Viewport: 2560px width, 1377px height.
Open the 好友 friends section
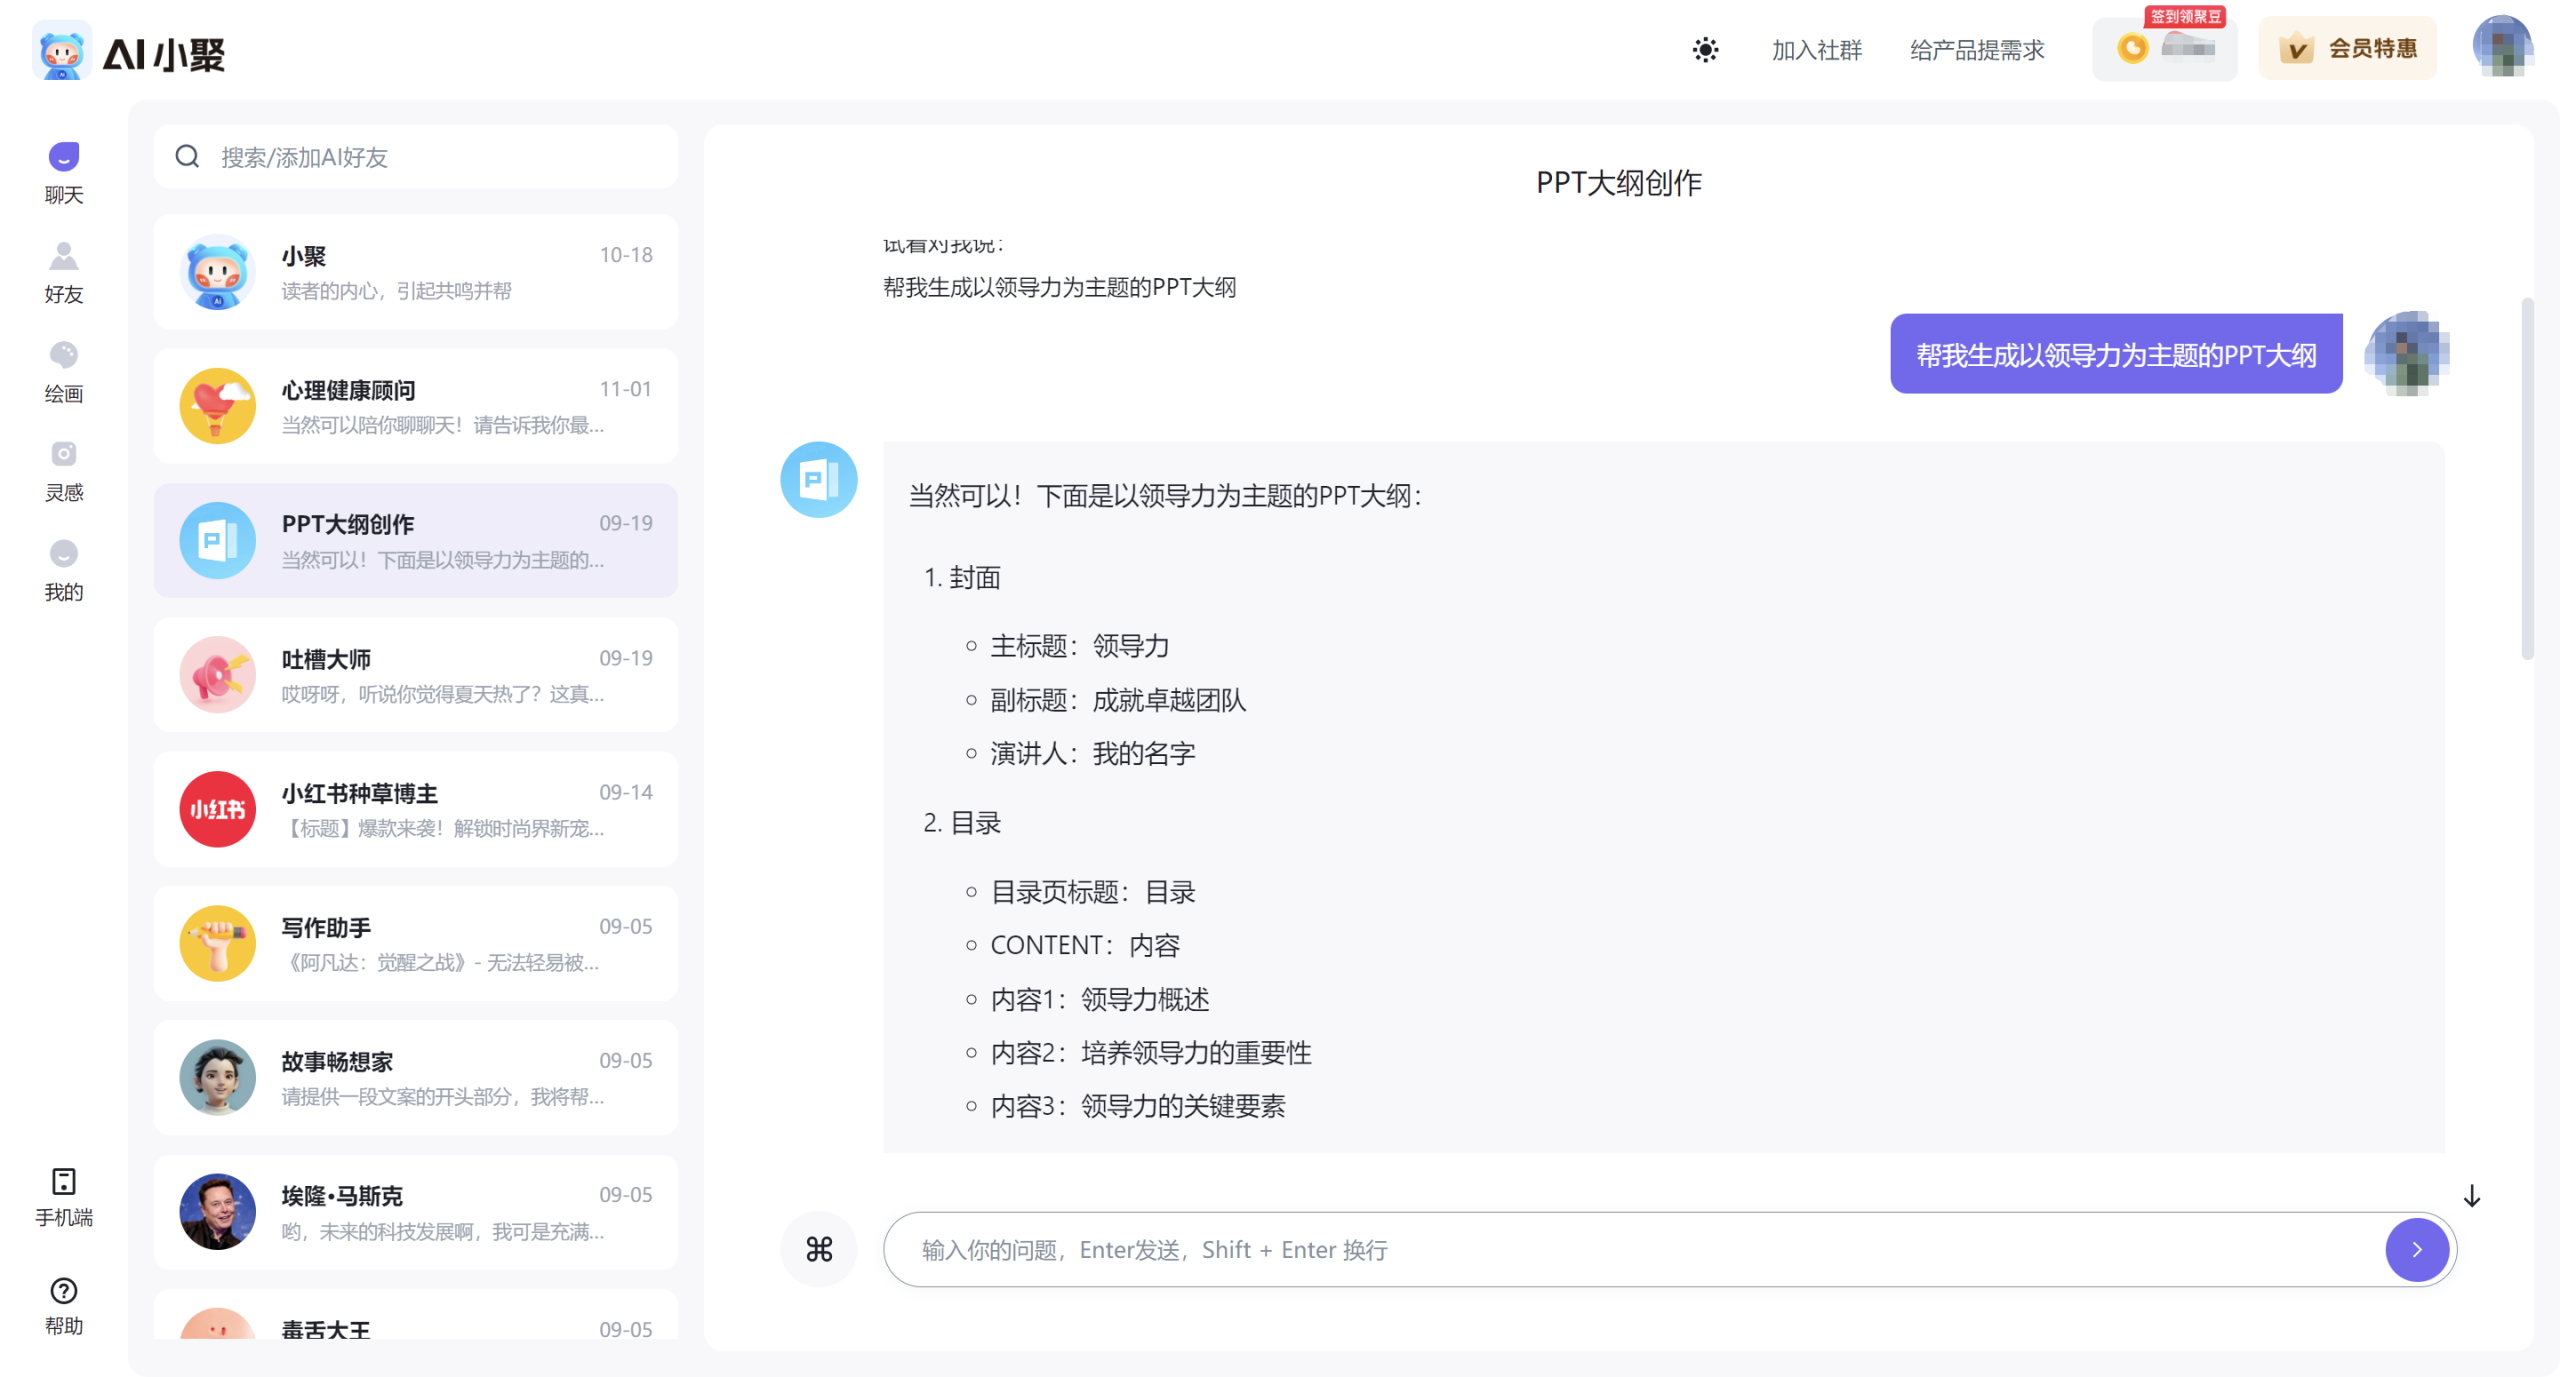click(63, 272)
